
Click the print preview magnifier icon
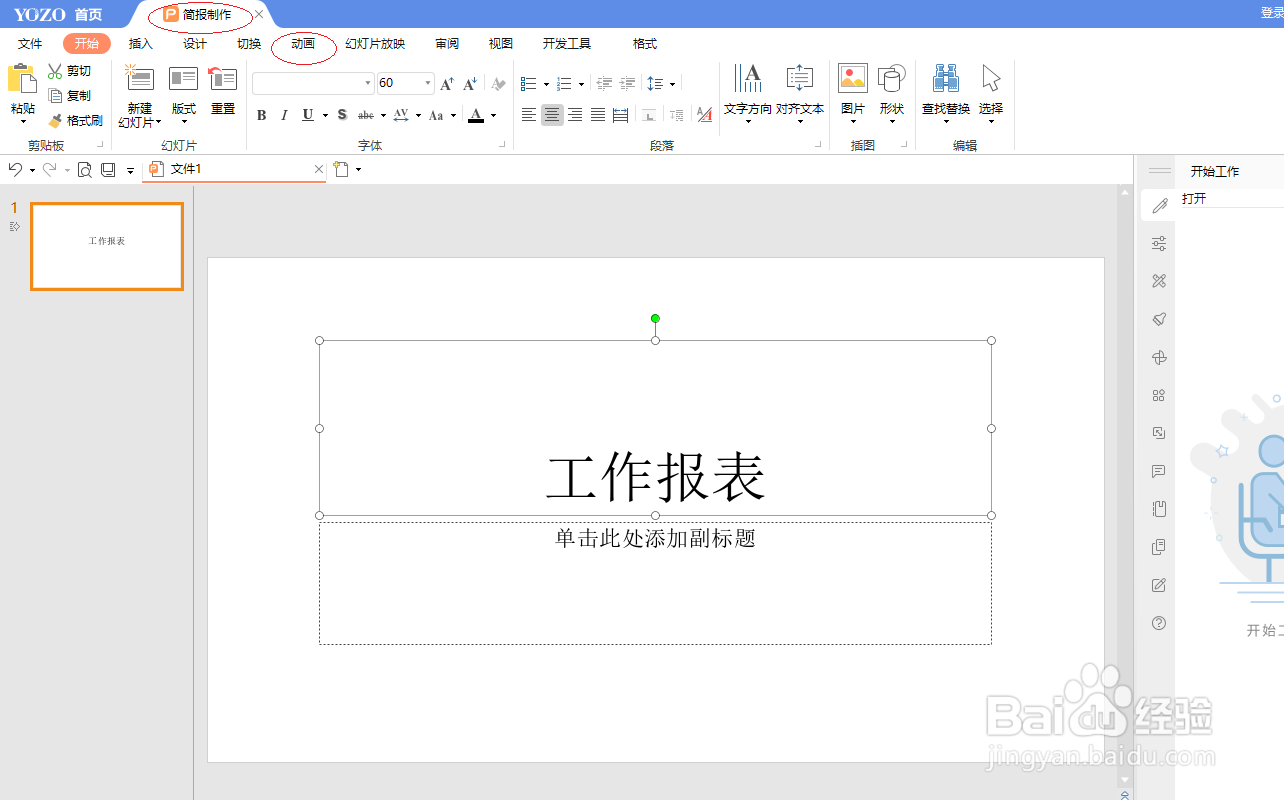click(x=85, y=170)
